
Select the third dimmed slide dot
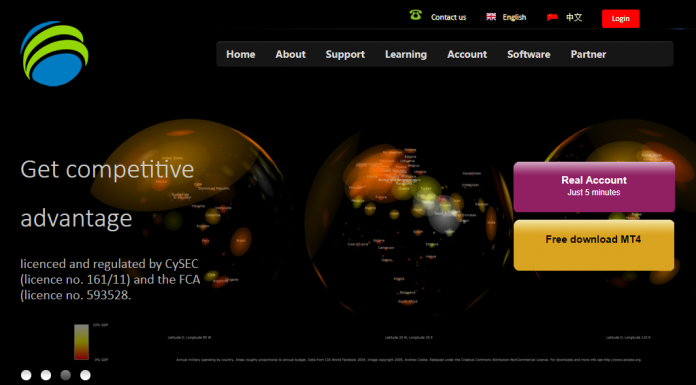65,375
